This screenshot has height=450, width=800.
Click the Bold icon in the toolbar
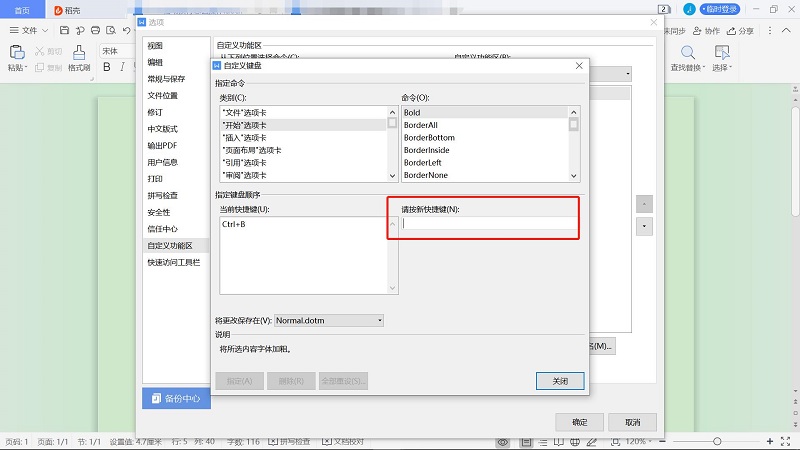pyautogui.click(x=106, y=67)
